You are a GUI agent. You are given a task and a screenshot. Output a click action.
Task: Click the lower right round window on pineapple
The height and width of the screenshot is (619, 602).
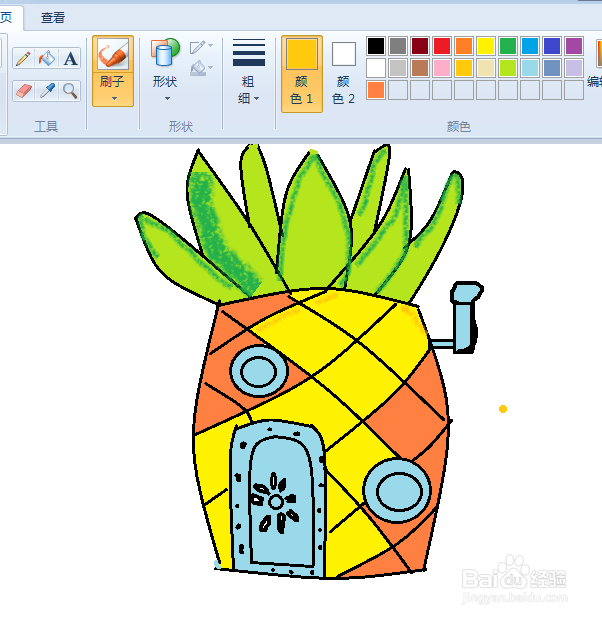[x=397, y=491]
